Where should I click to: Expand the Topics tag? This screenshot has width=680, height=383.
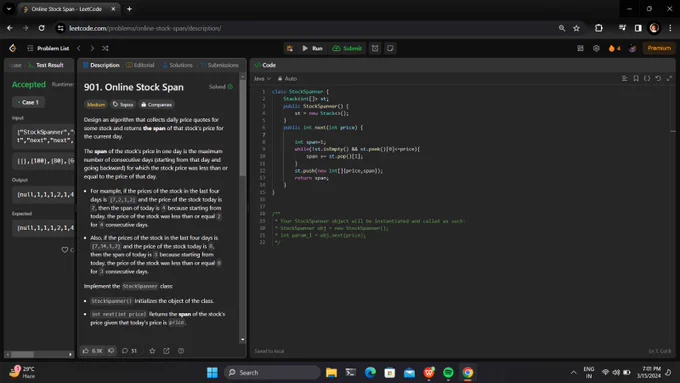click(123, 105)
